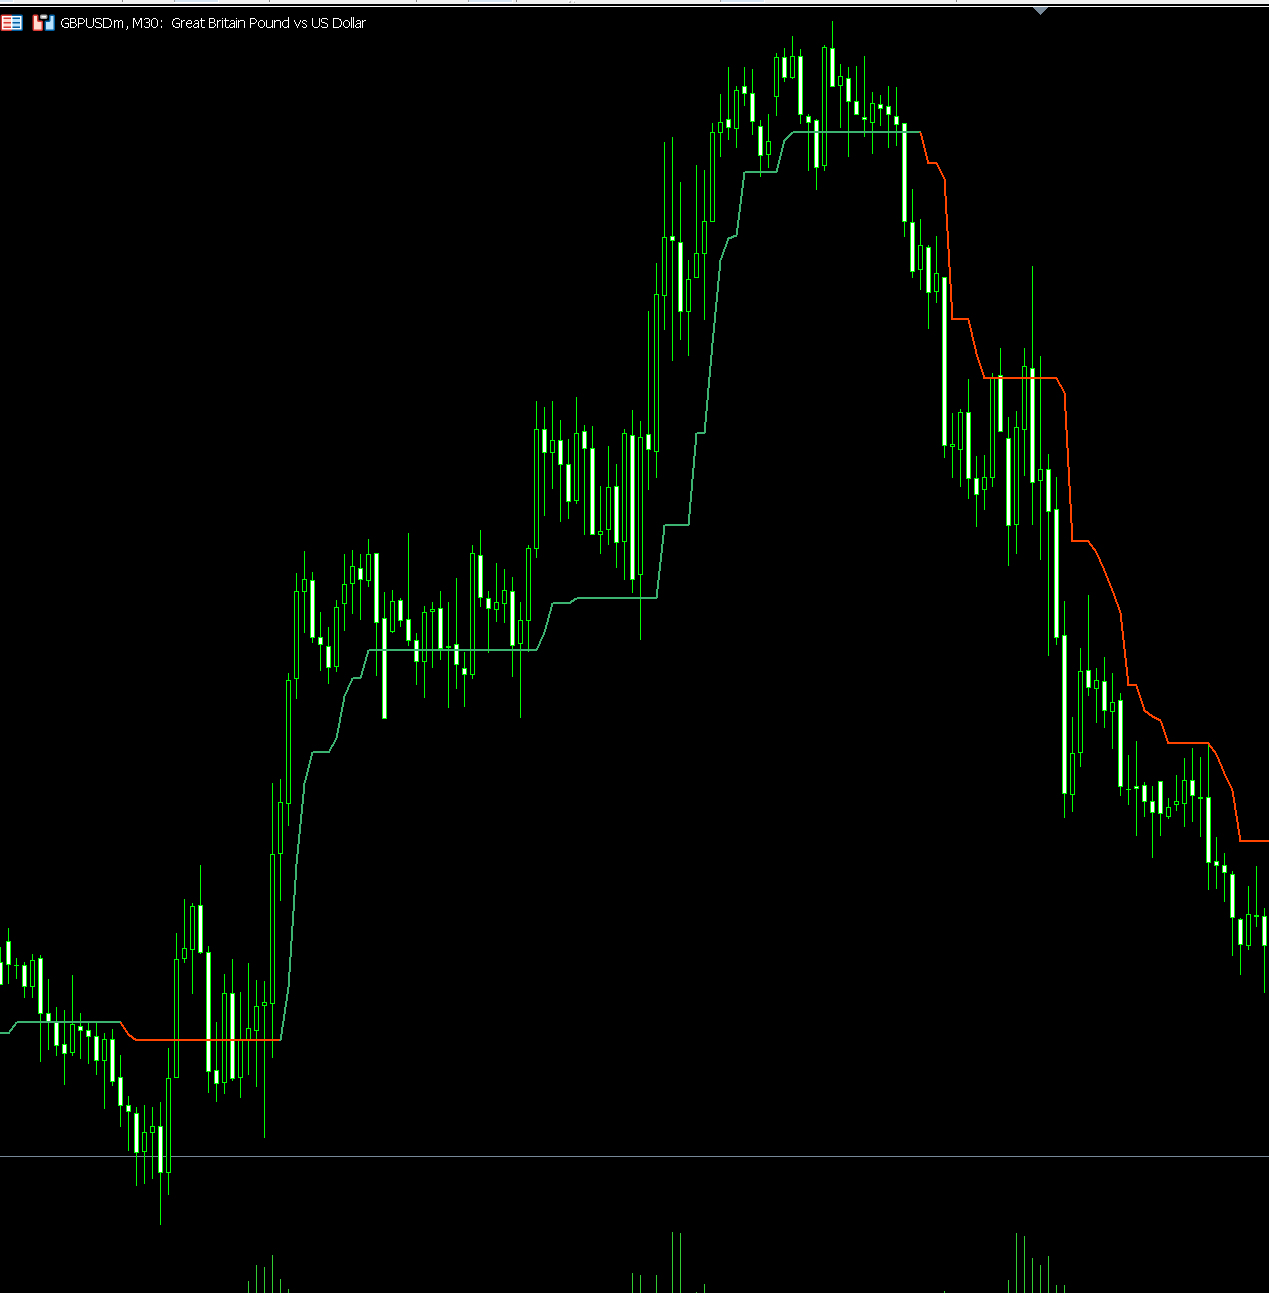
Task: Click the last candle at the chart's right edge
Action: 1265,930
